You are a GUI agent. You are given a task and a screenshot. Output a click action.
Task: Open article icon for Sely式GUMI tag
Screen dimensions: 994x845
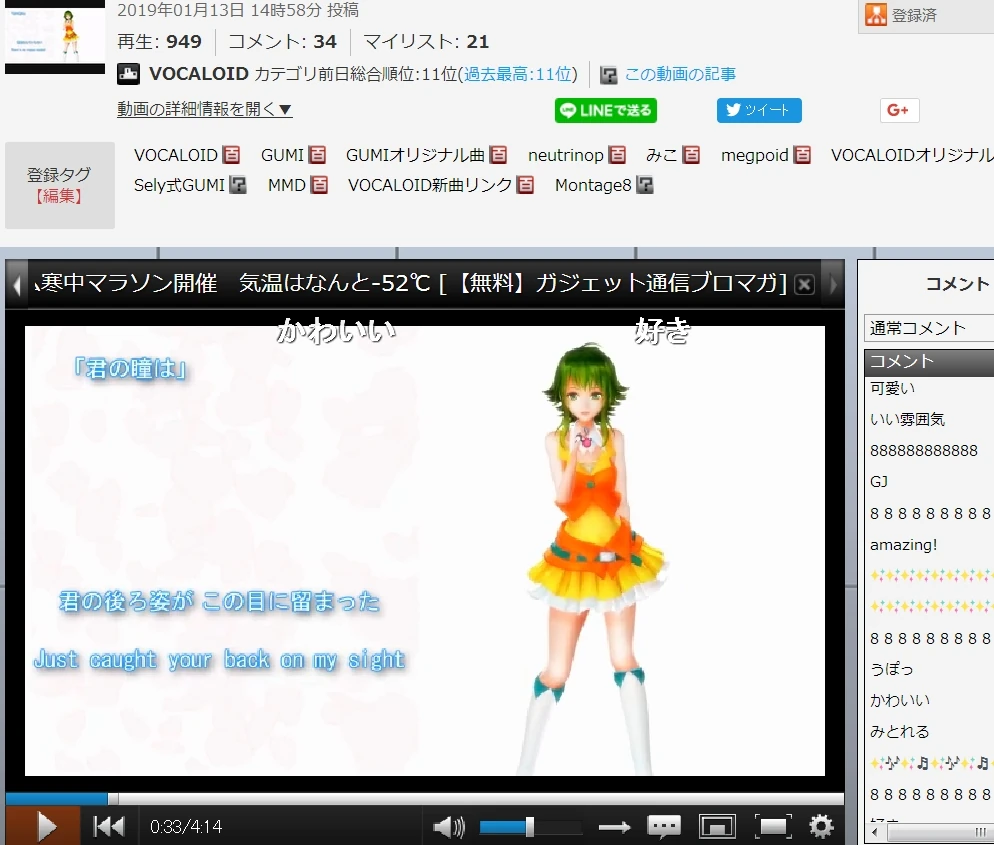(238, 185)
